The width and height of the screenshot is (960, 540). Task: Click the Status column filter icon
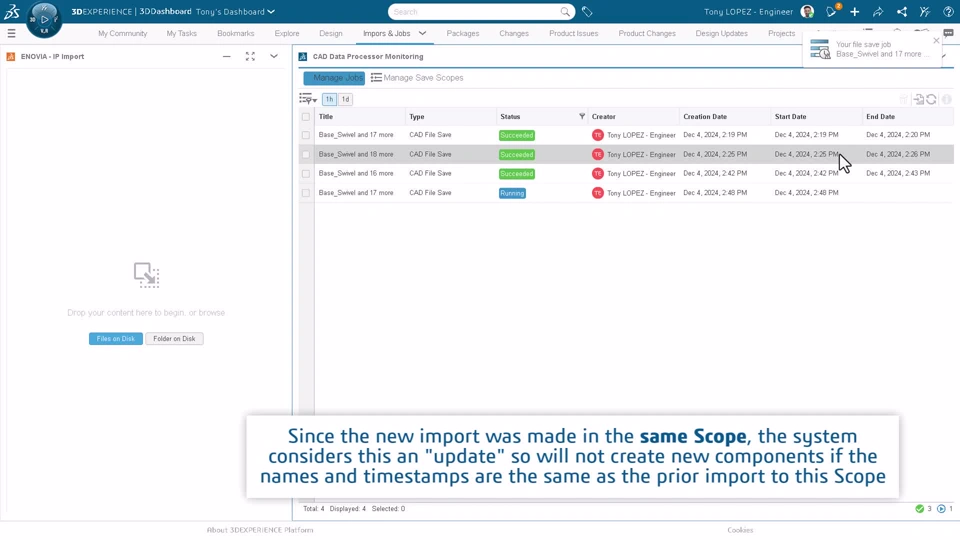click(x=582, y=116)
